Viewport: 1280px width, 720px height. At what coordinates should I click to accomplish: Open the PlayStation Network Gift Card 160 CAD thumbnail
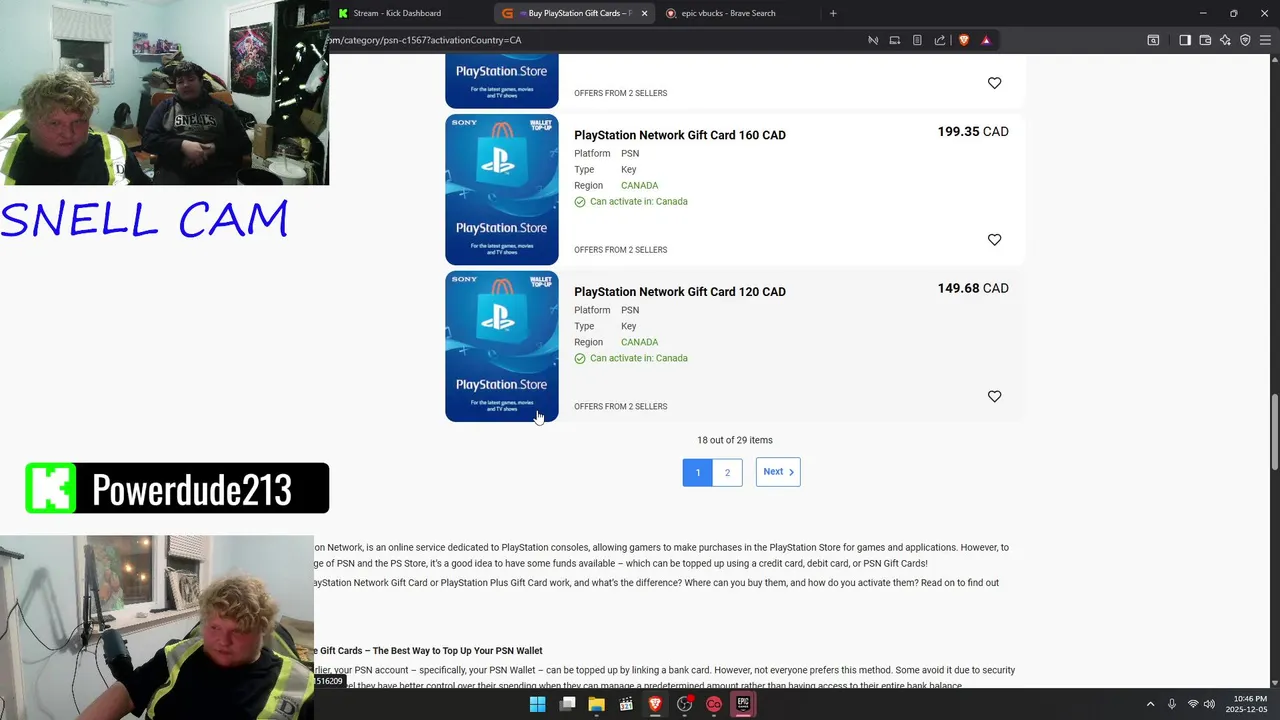pyautogui.click(x=502, y=190)
